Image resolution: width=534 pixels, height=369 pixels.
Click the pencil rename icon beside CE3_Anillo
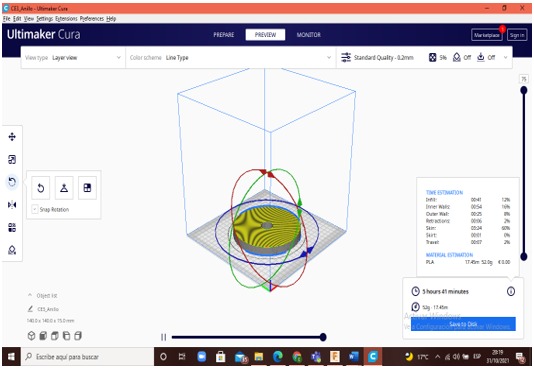30,309
